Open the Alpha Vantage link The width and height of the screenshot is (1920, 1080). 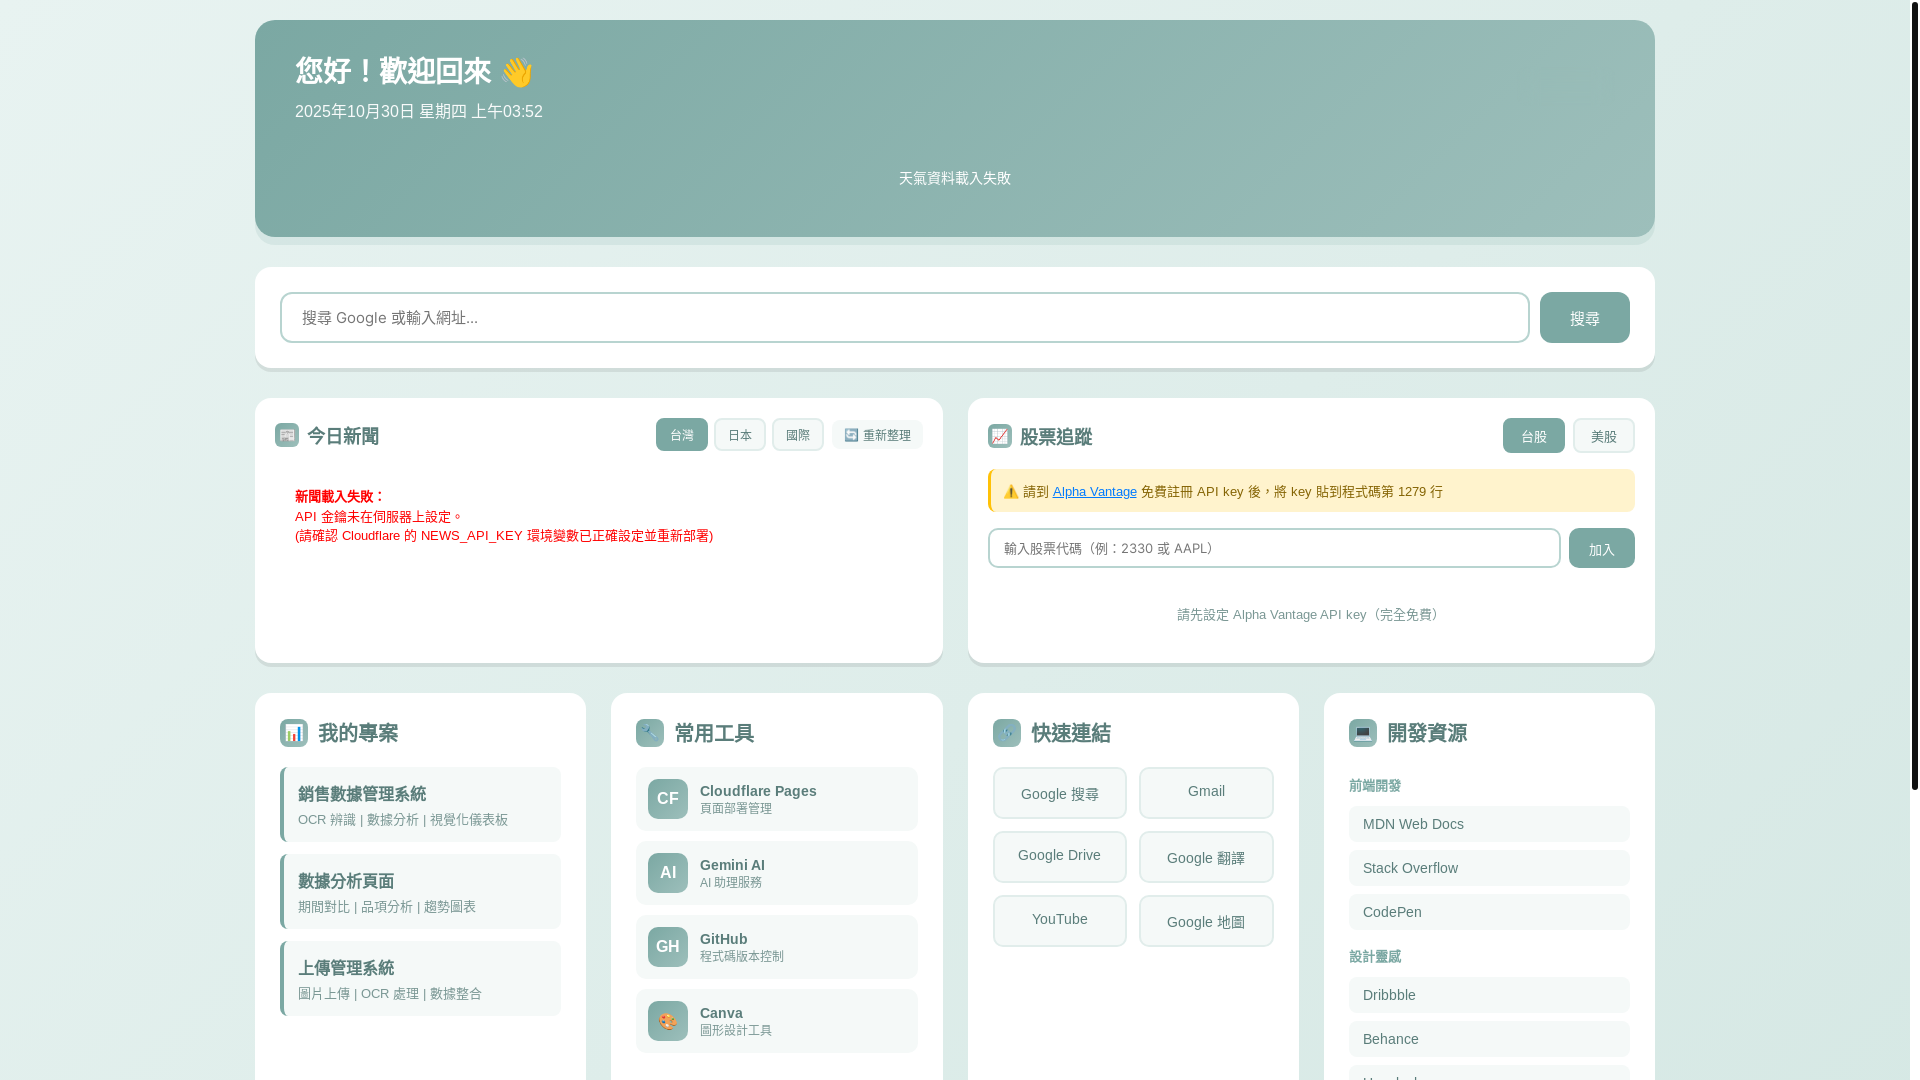1095,492
